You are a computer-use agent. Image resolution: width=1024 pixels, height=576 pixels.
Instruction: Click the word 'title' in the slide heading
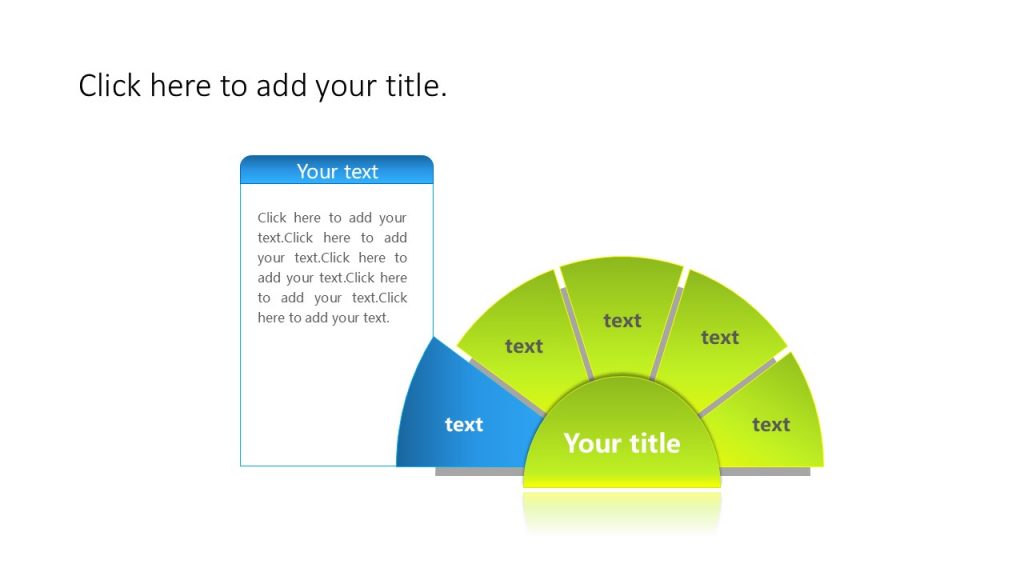[x=416, y=86]
